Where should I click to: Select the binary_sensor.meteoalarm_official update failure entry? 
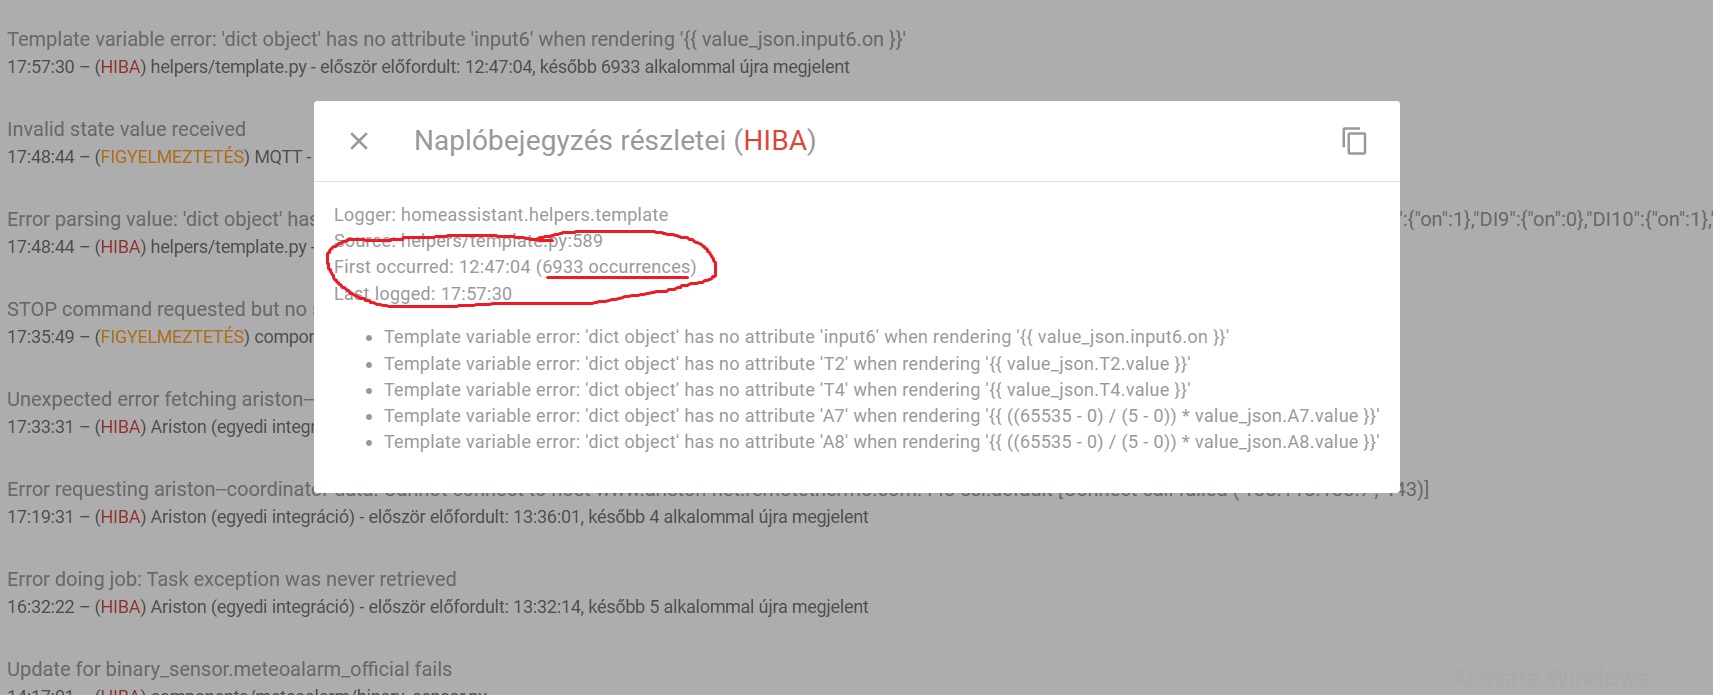(x=230, y=669)
